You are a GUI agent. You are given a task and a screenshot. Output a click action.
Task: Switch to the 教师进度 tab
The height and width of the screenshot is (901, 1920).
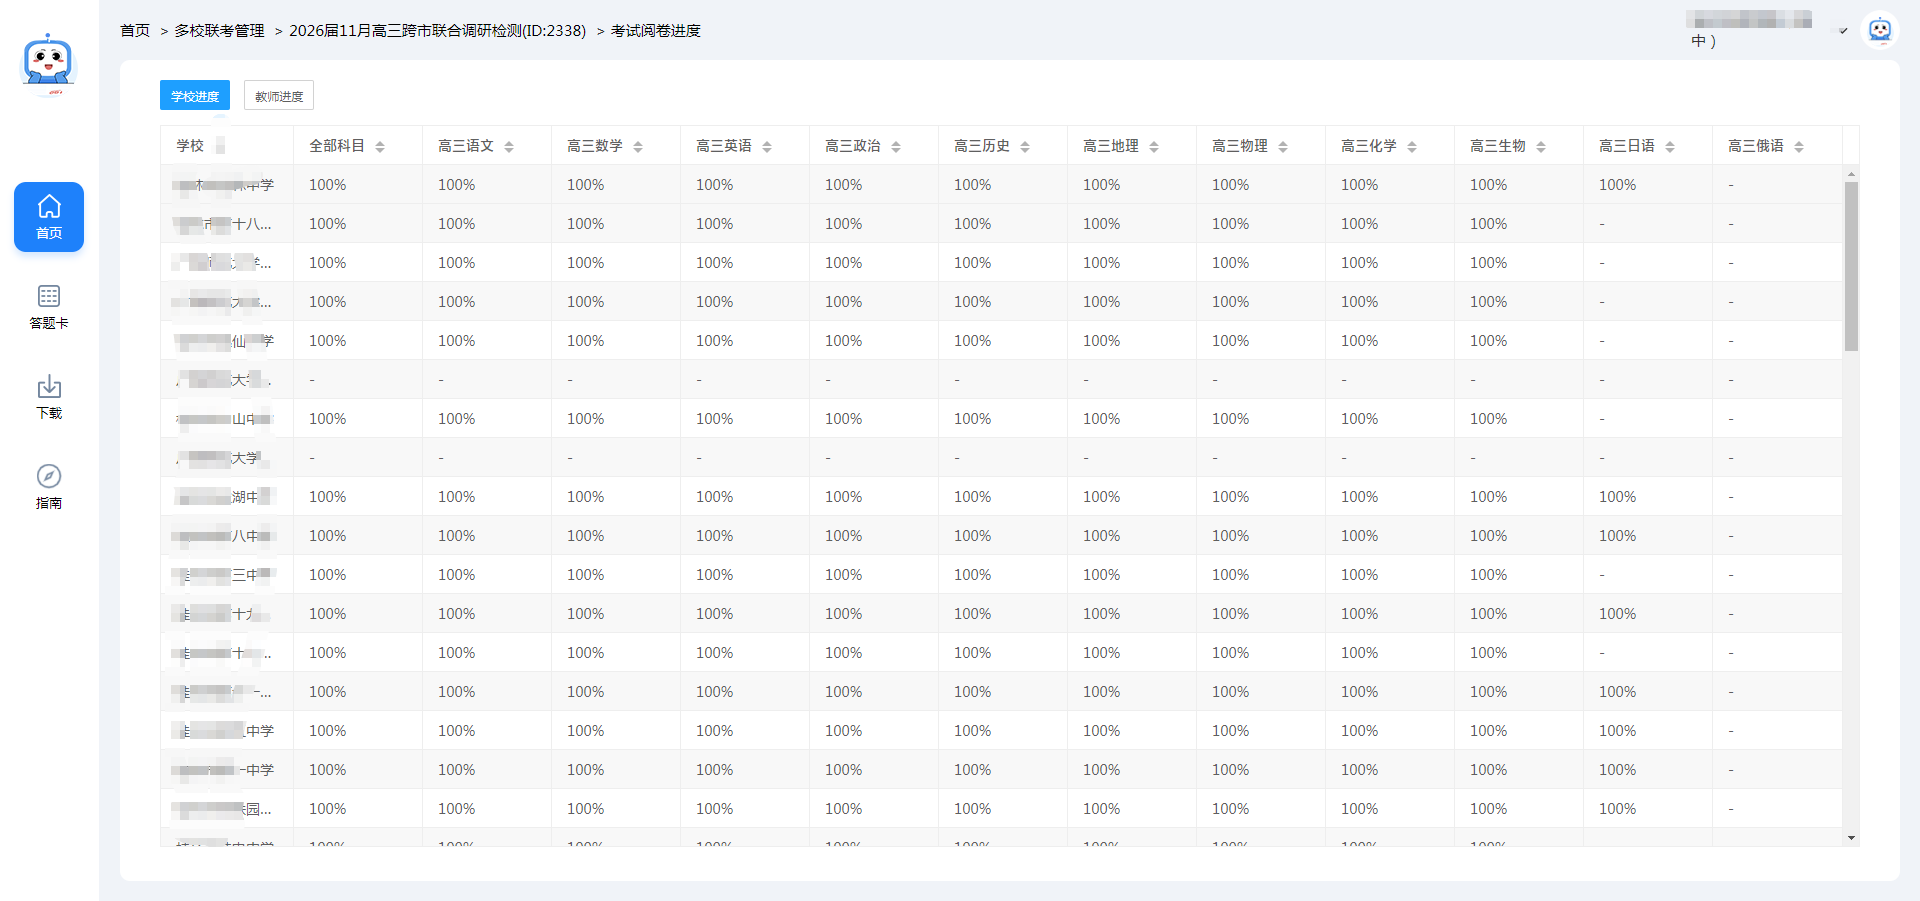click(x=279, y=96)
